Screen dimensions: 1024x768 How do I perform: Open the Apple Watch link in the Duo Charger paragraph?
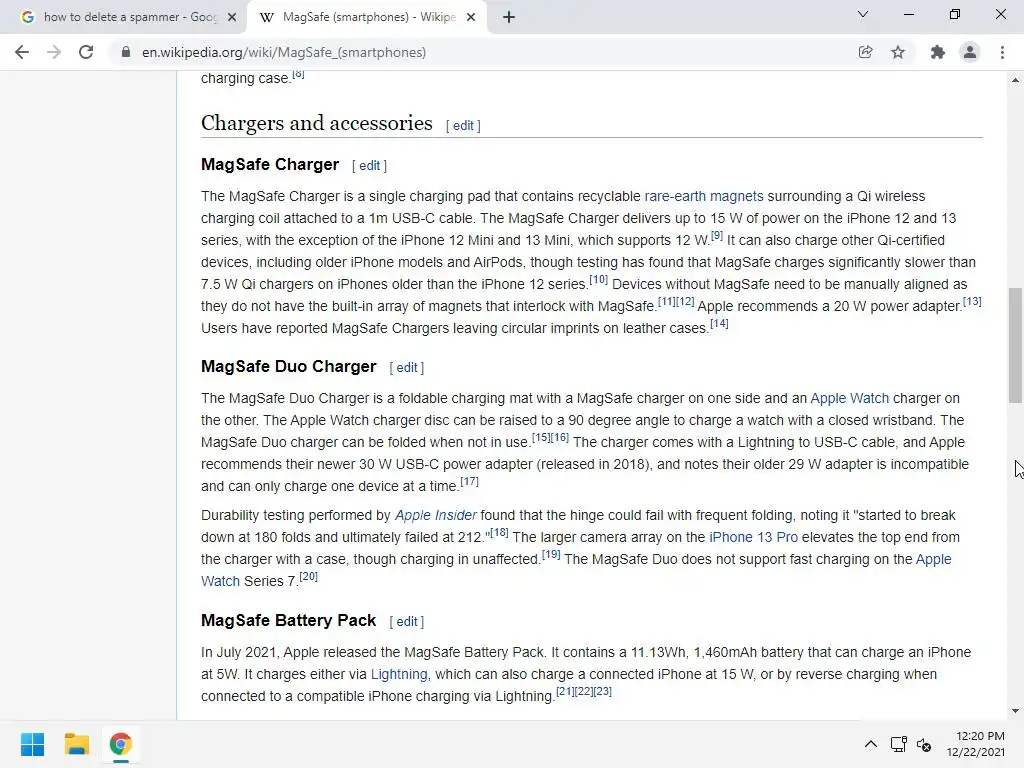tap(849, 398)
